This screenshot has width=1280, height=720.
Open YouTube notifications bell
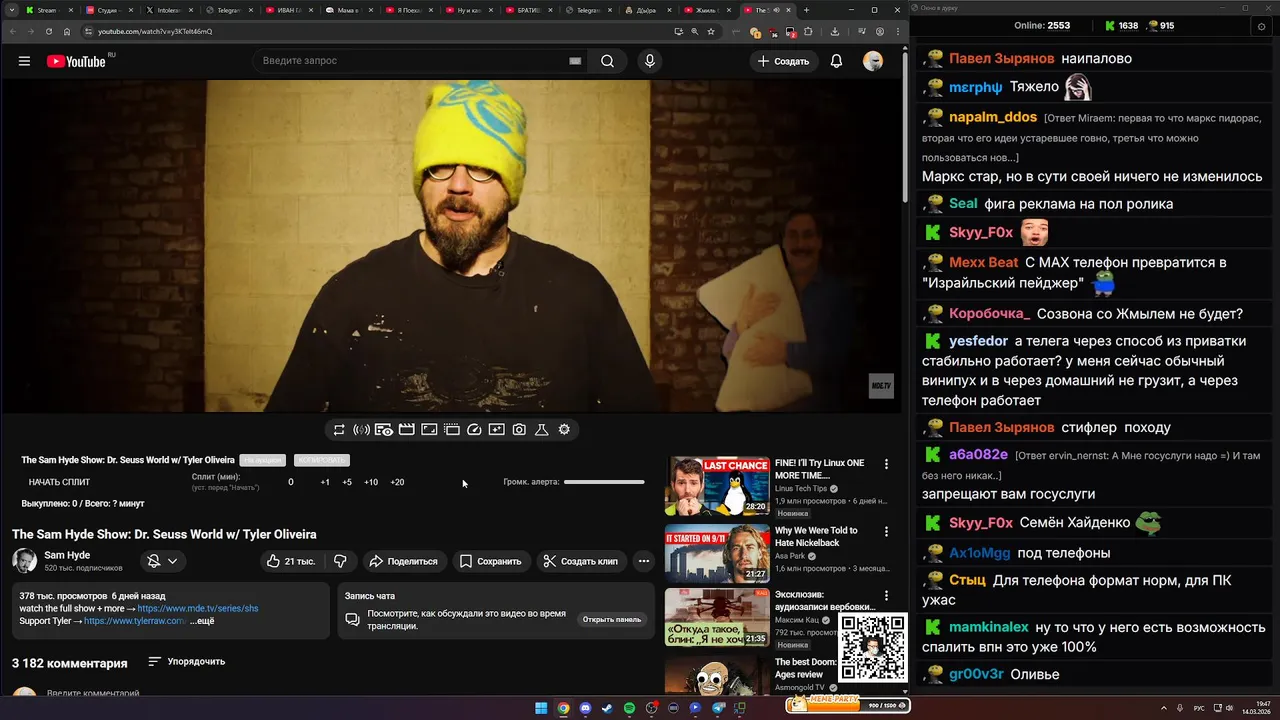tap(836, 61)
